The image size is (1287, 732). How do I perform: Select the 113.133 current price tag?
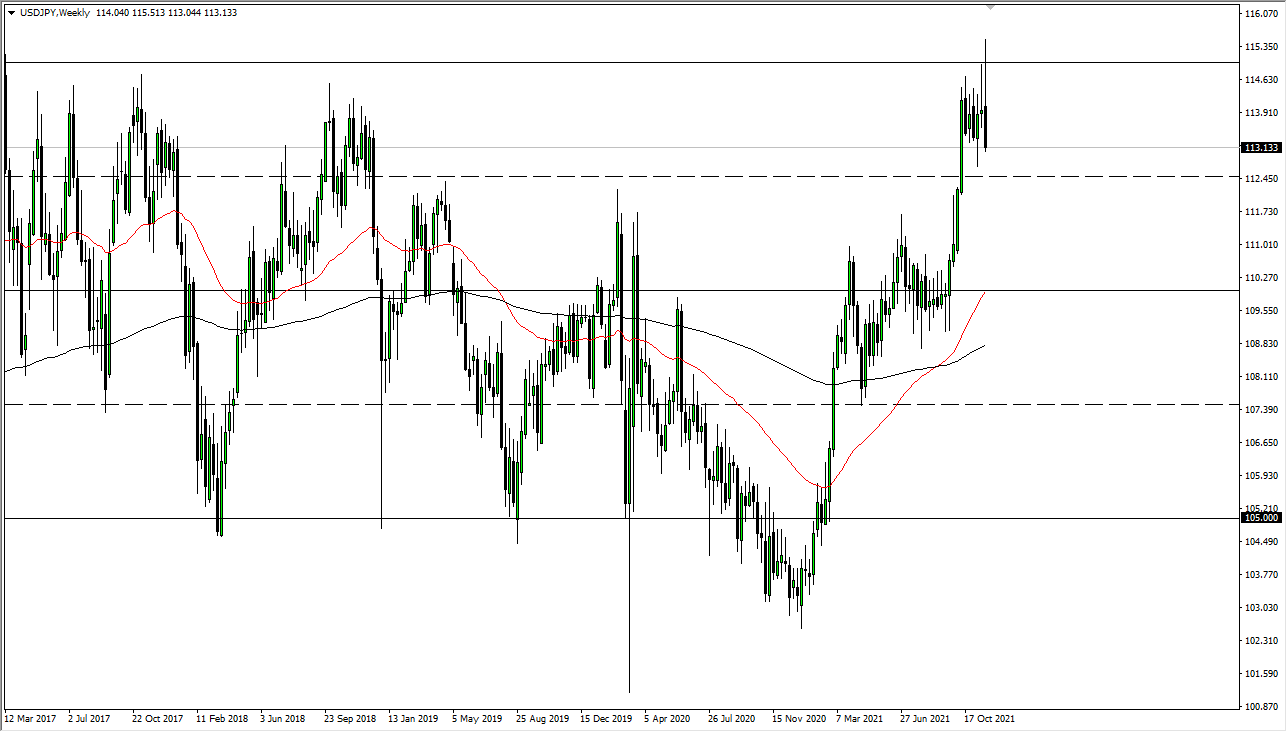click(x=1259, y=147)
